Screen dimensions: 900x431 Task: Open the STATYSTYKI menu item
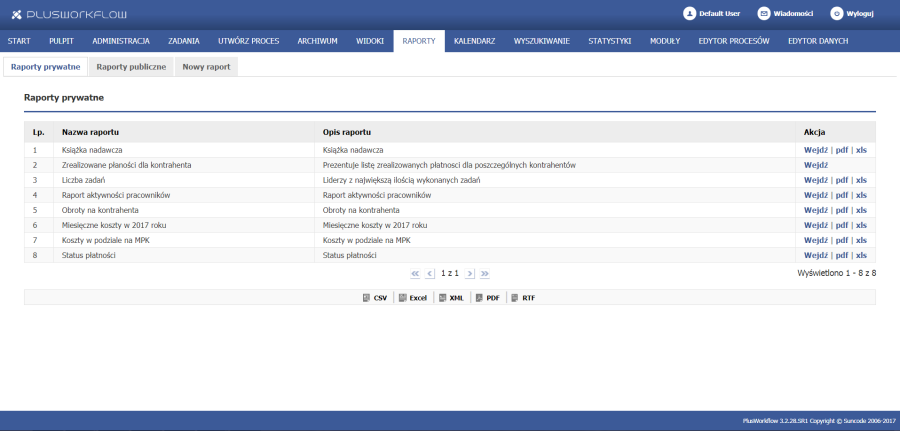click(609, 41)
